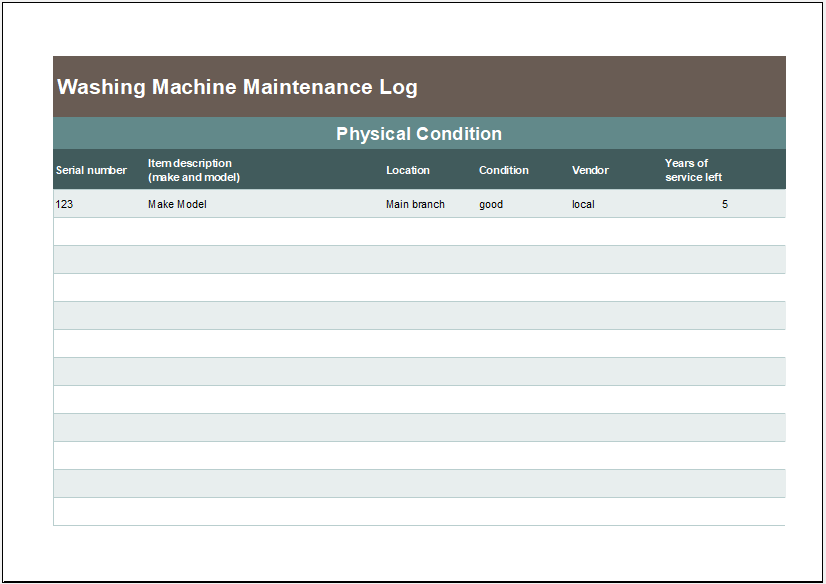Select the 'Serial number' column header

[91, 170]
